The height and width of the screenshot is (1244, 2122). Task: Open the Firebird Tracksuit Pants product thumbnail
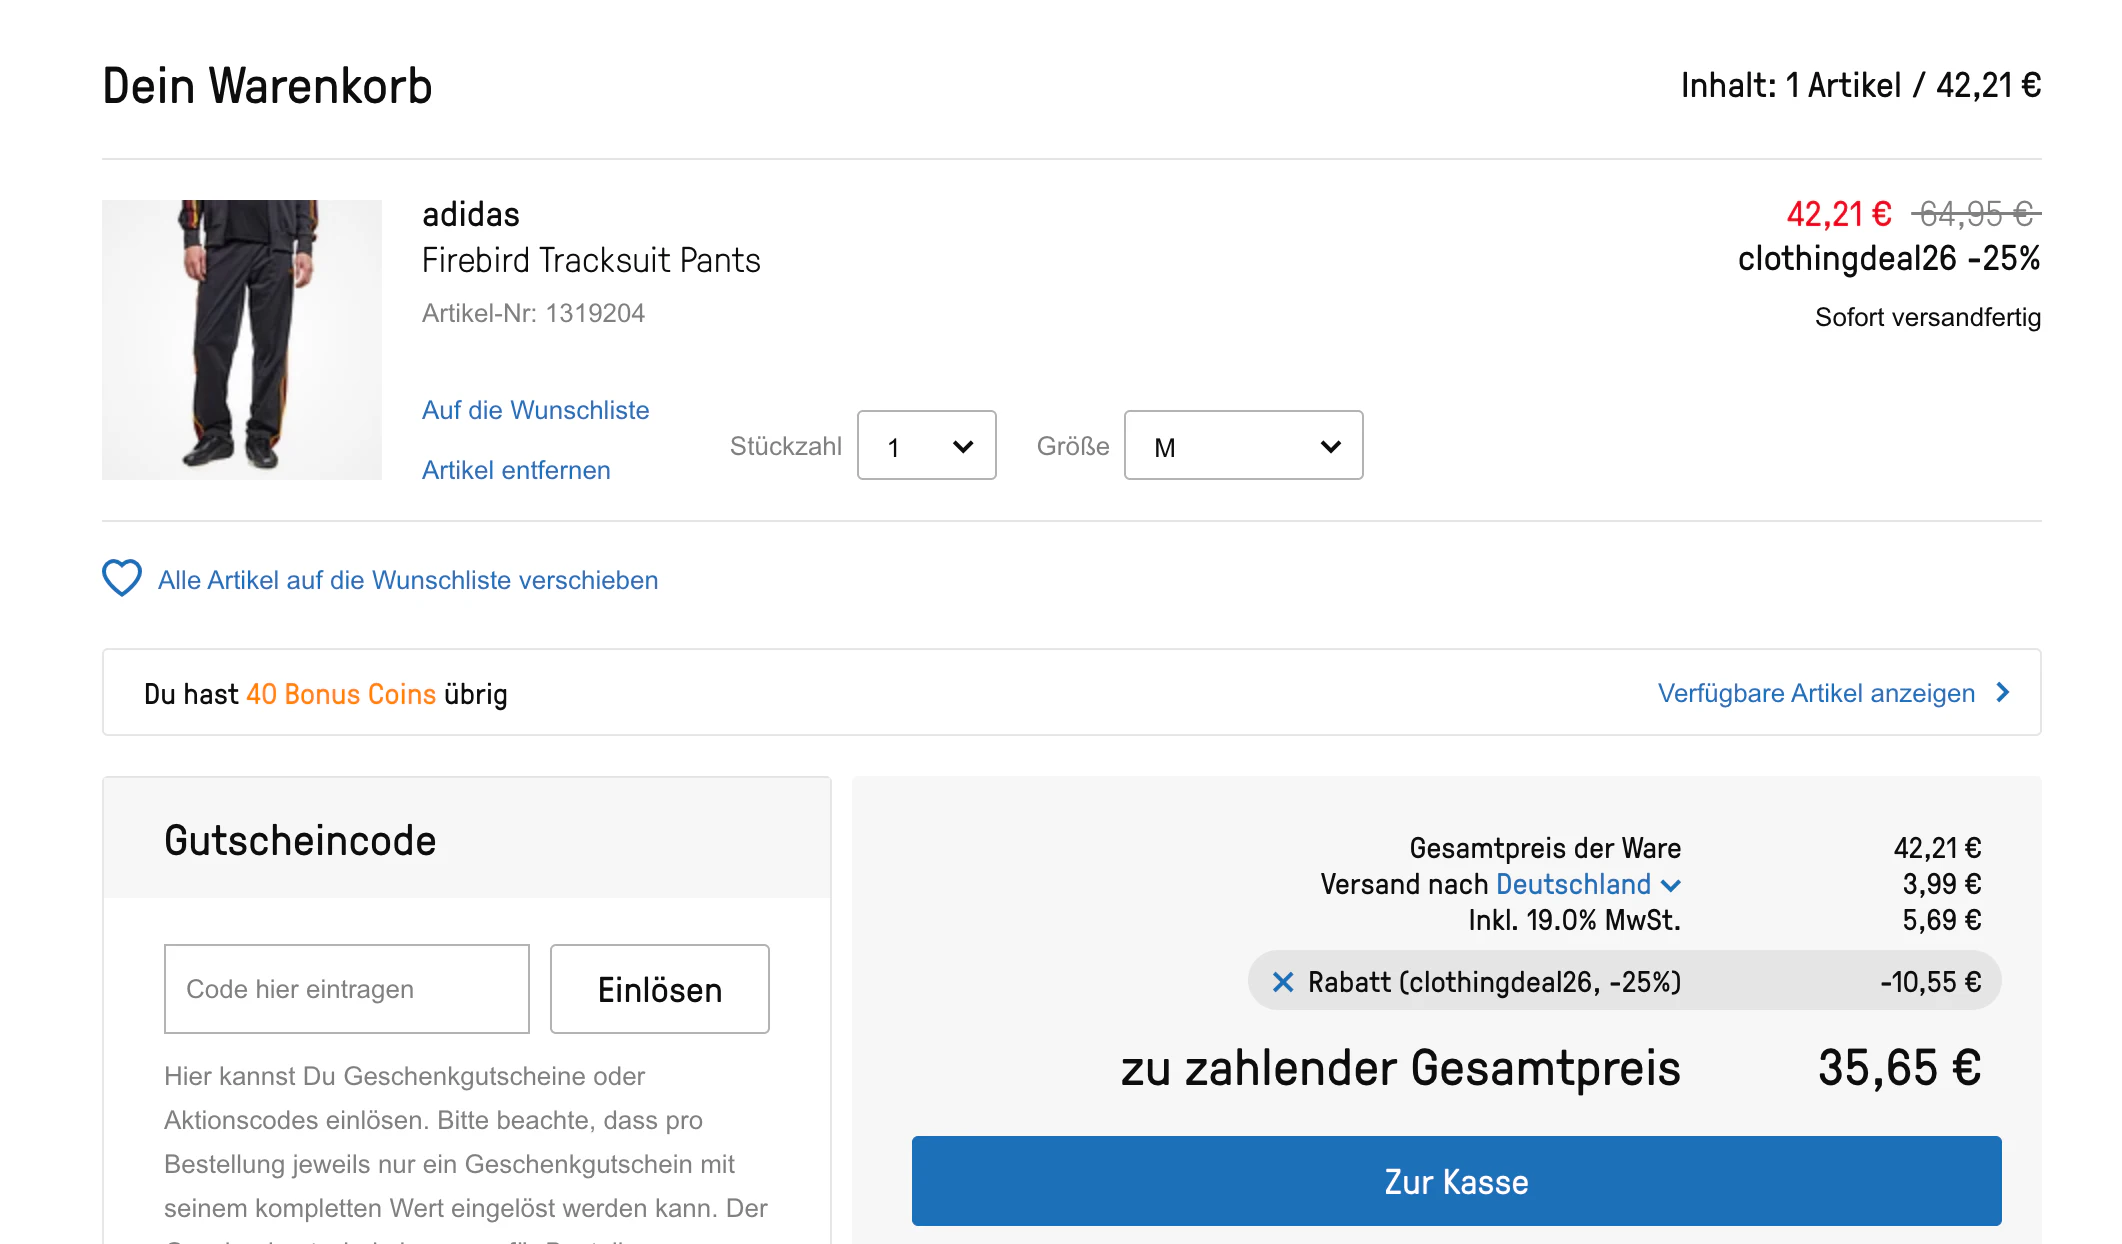pyautogui.click(x=242, y=340)
